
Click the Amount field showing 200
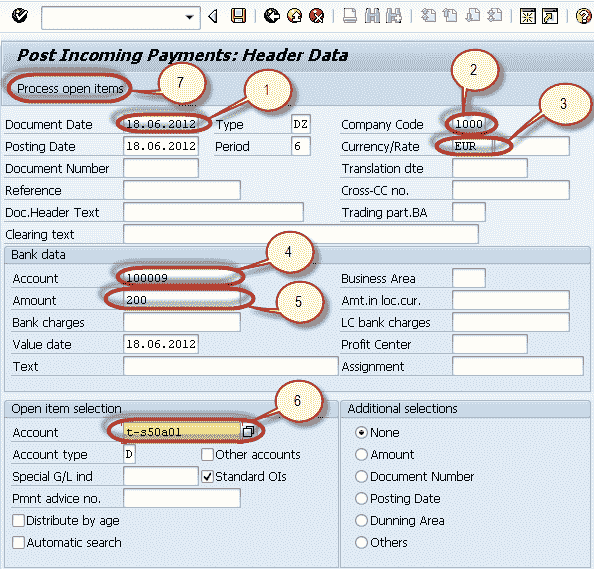coord(182,300)
